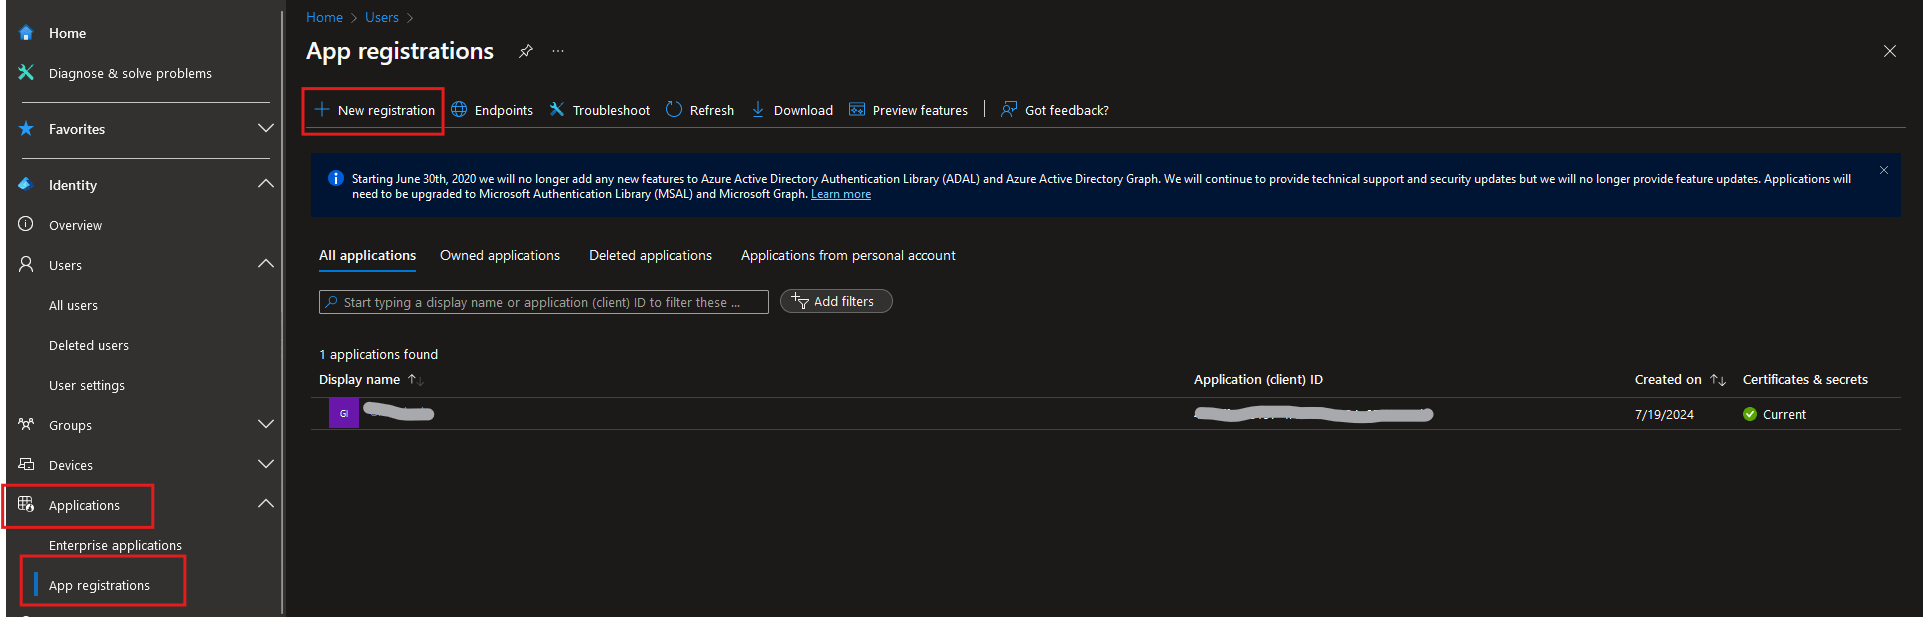Collapse the Applications section chevron
Viewport: 1923px width, 617px height.
click(x=266, y=504)
